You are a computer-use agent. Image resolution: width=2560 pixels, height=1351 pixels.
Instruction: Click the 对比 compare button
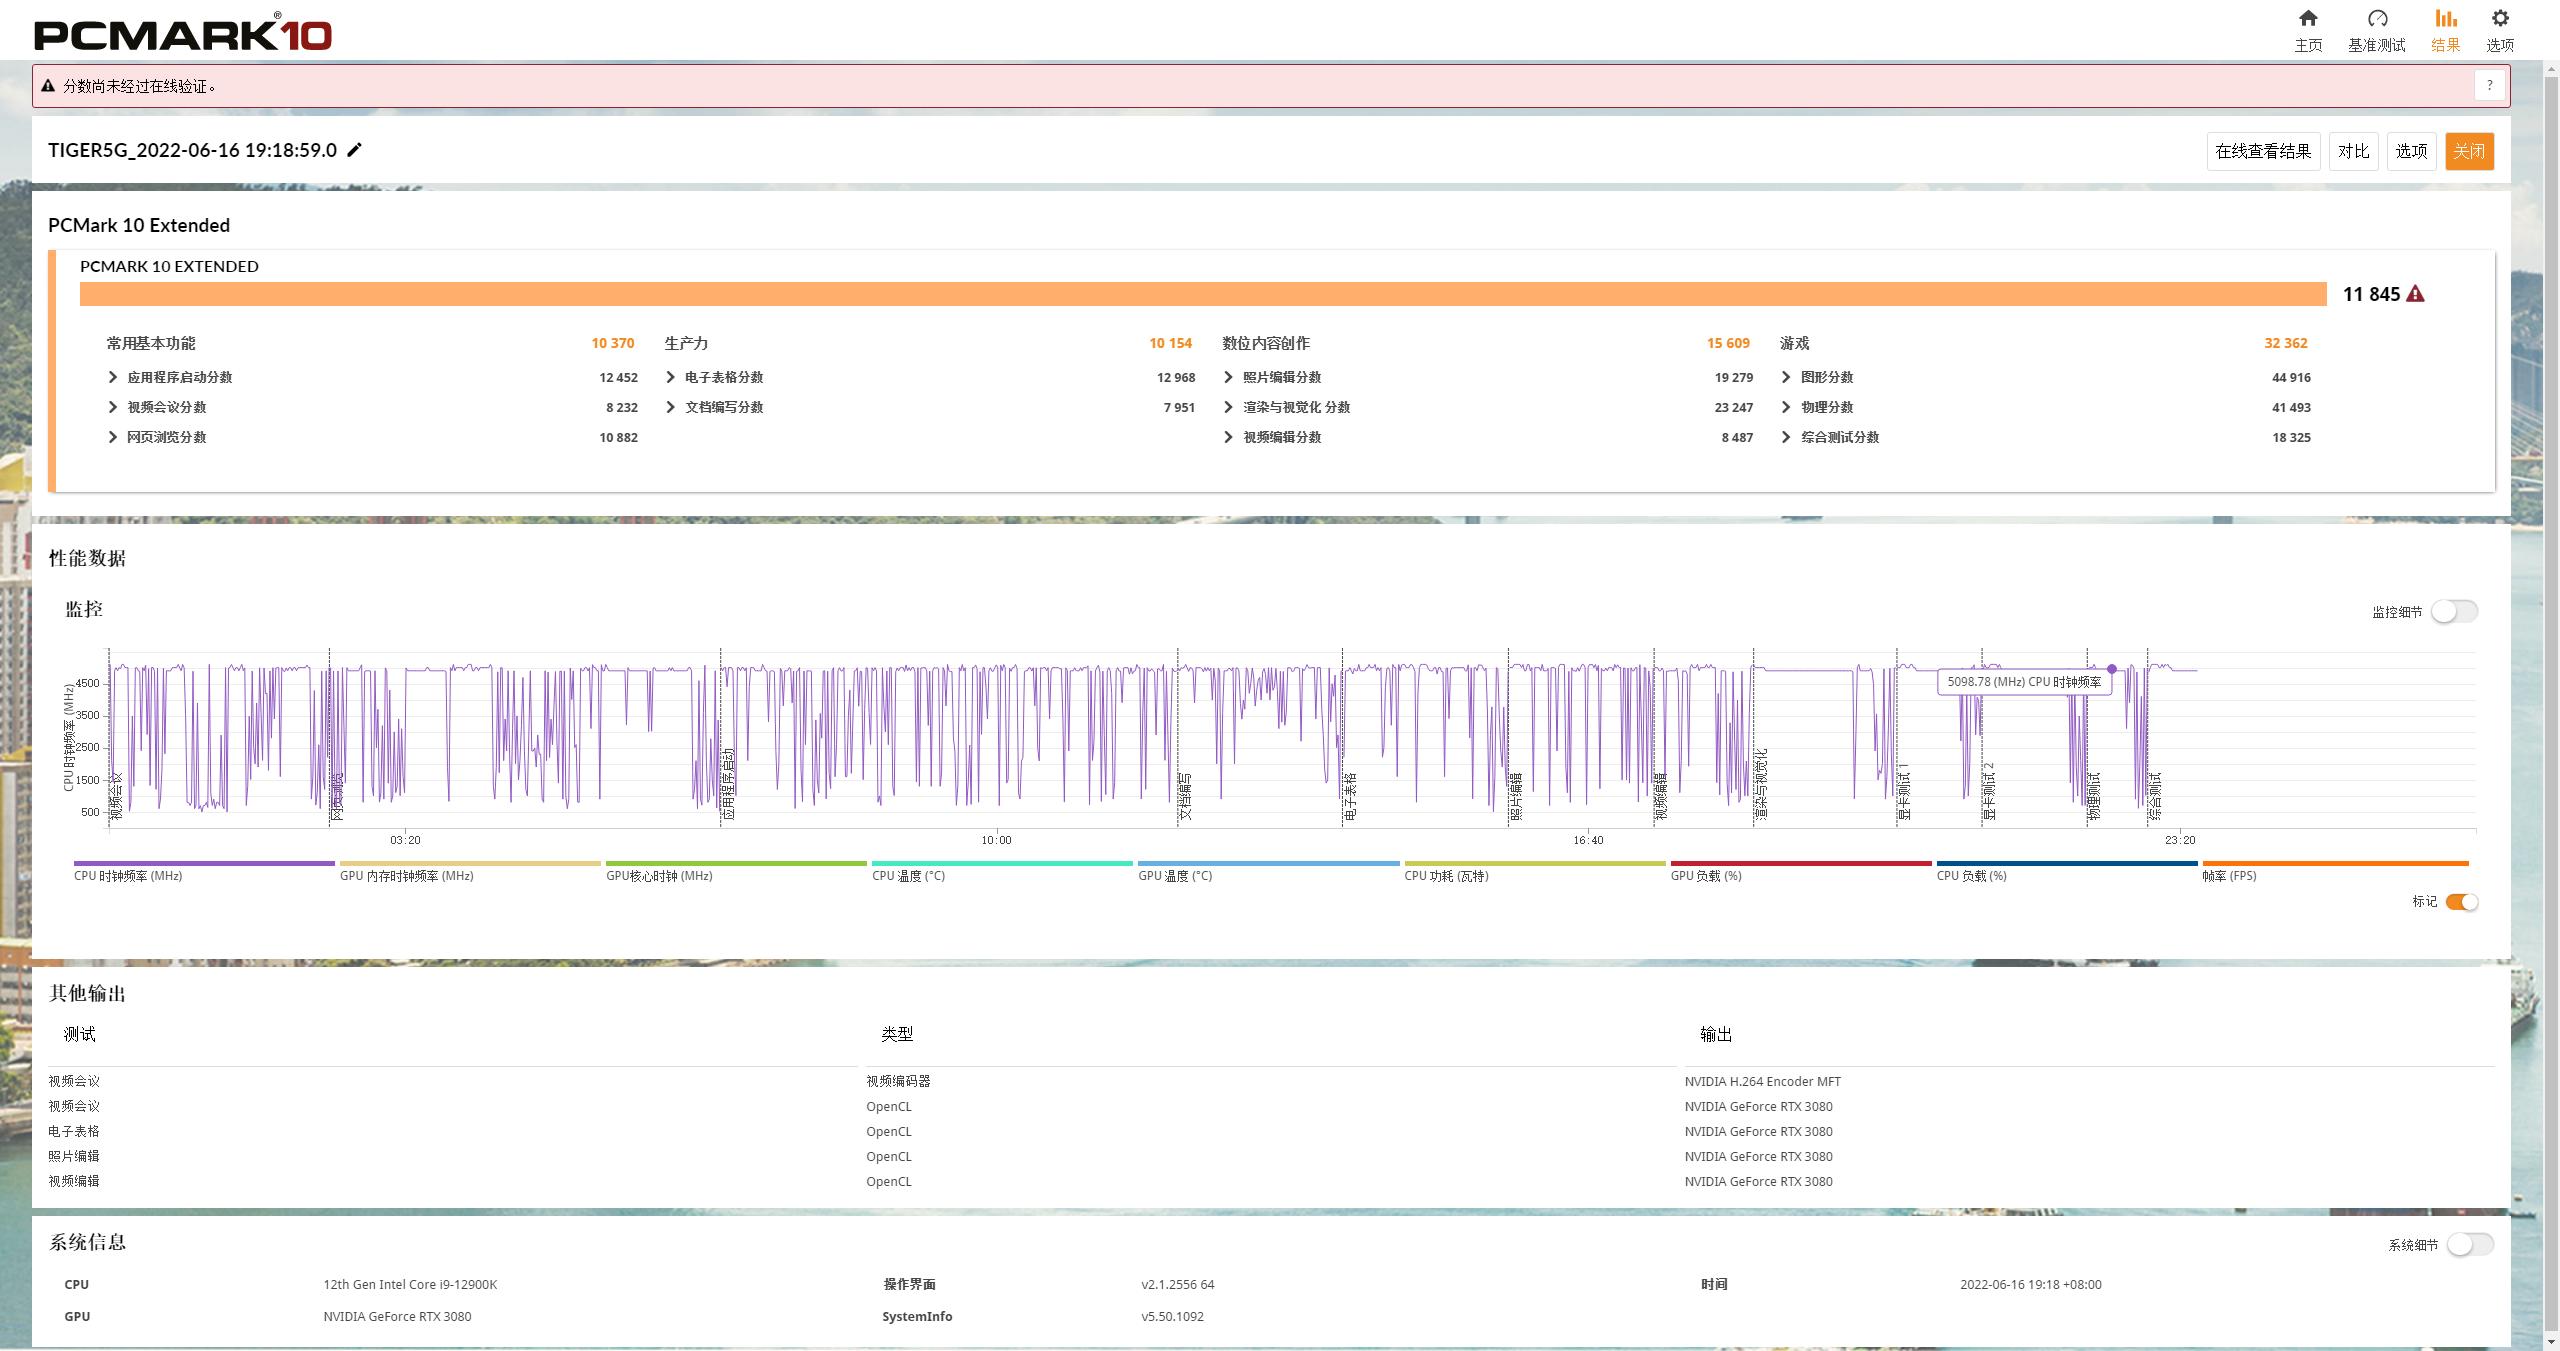click(2353, 151)
